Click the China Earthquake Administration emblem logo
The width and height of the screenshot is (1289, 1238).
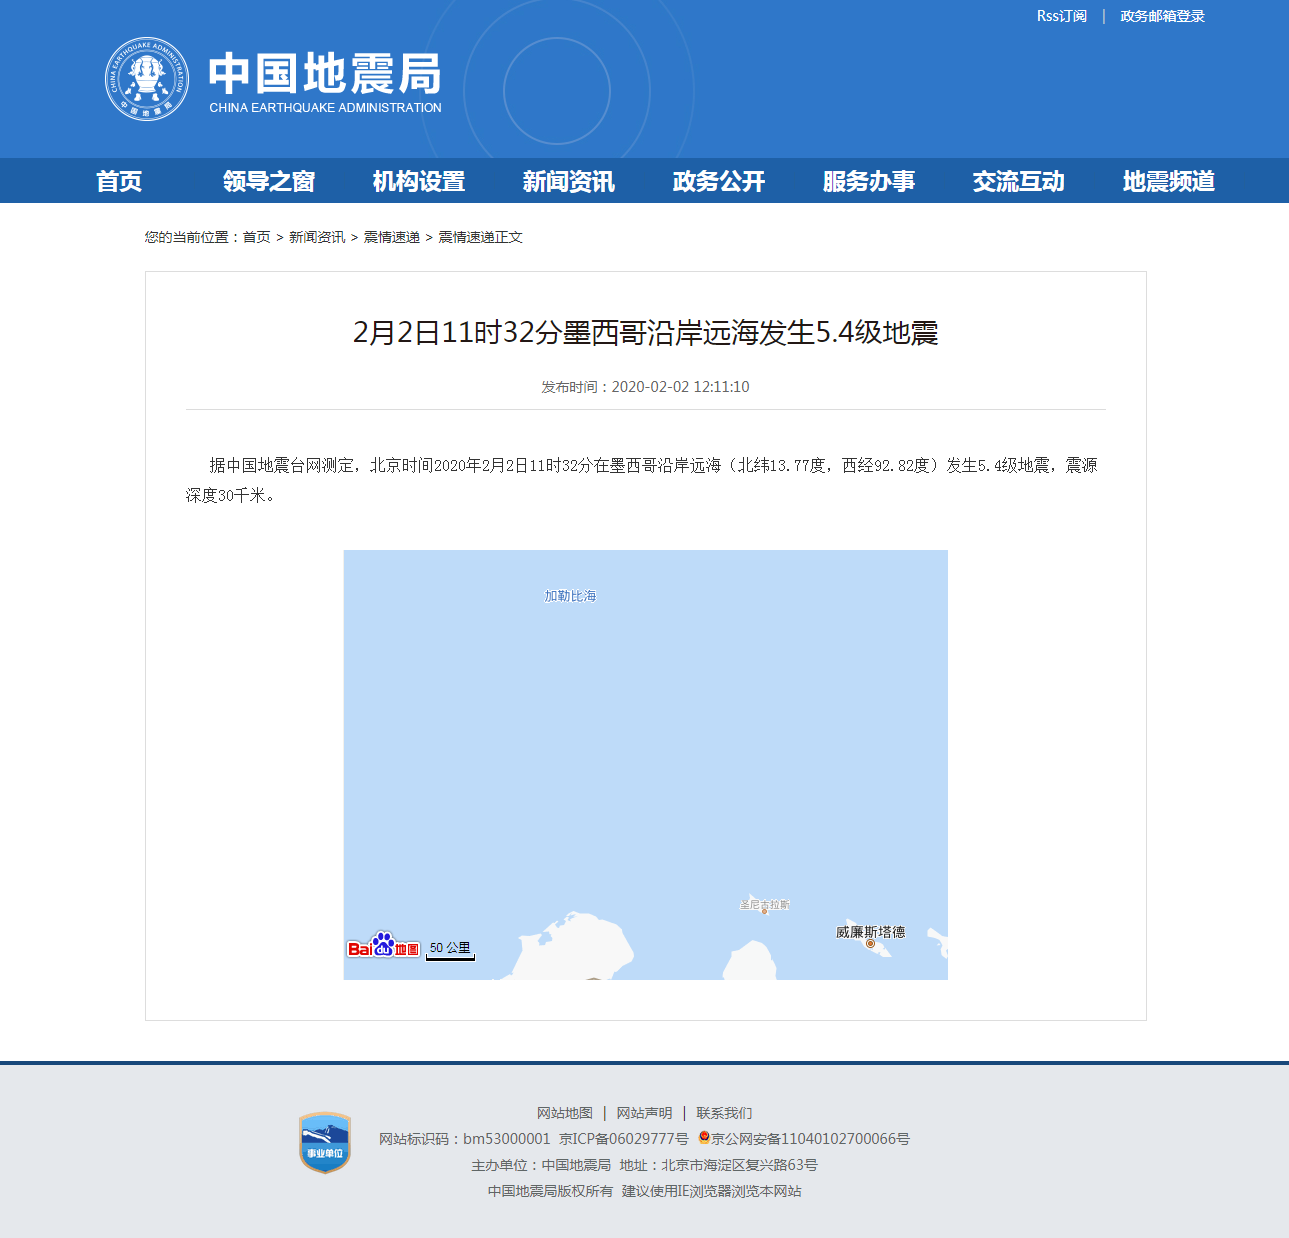tap(147, 80)
